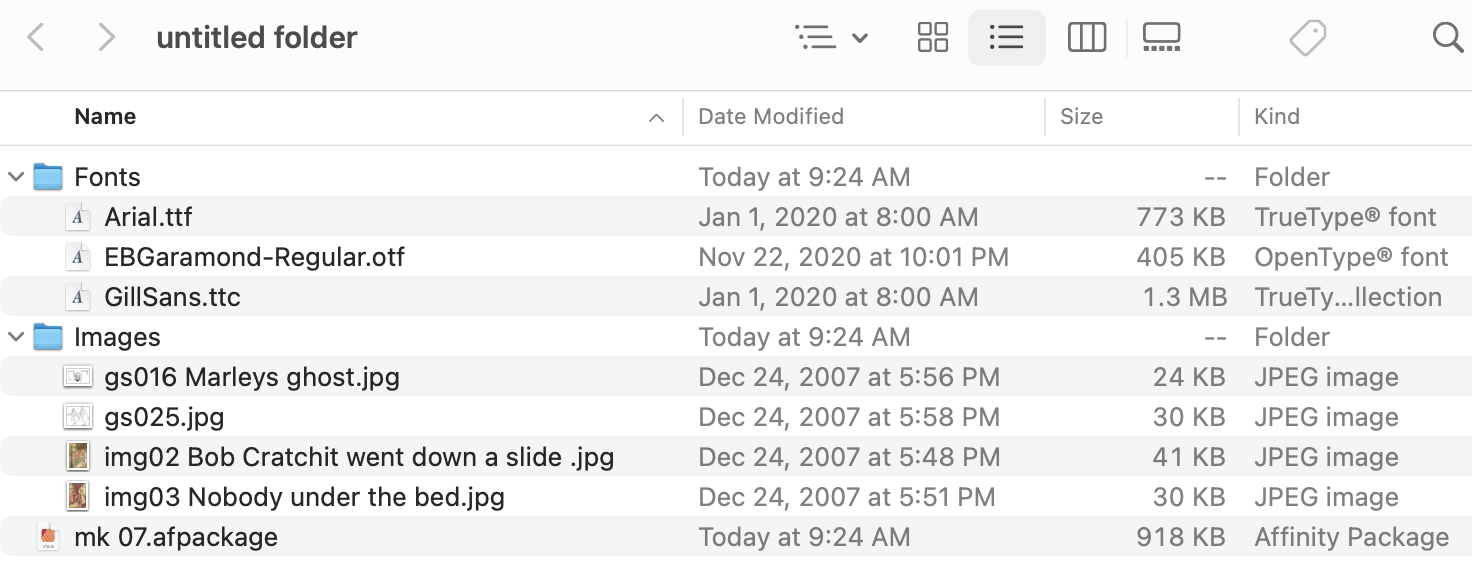
Task: Sort by Size column header
Action: click(x=1081, y=117)
